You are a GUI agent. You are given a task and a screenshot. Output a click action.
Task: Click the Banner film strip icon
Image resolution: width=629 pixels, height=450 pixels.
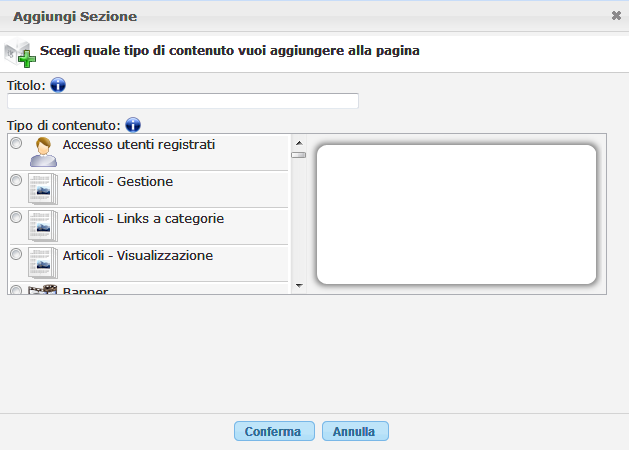(42, 290)
